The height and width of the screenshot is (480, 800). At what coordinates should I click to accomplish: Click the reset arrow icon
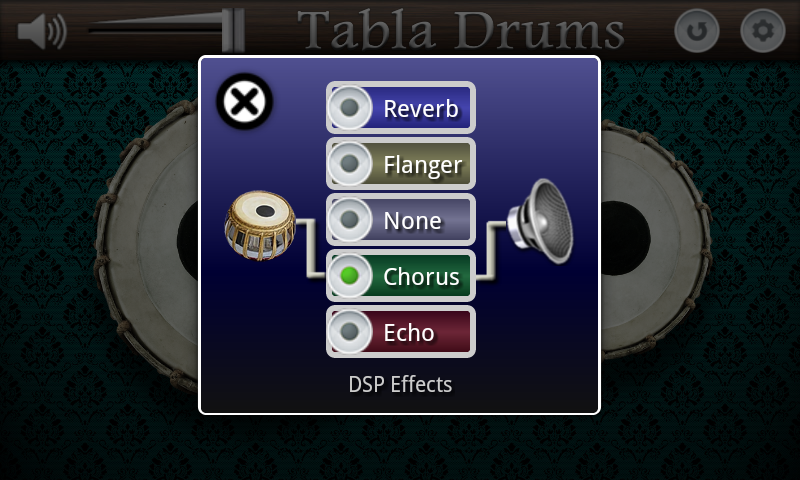pyautogui.click(x=696, y=31)
